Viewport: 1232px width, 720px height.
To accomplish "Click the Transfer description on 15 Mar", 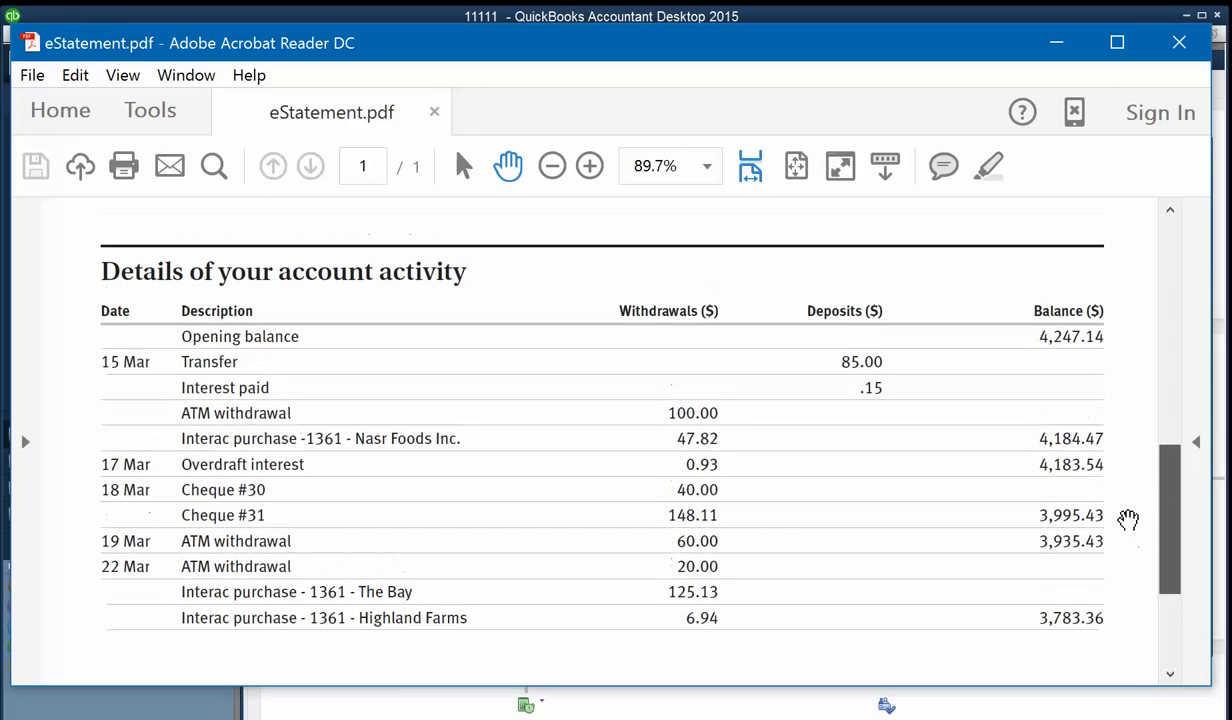I will [x=209, y=362].
